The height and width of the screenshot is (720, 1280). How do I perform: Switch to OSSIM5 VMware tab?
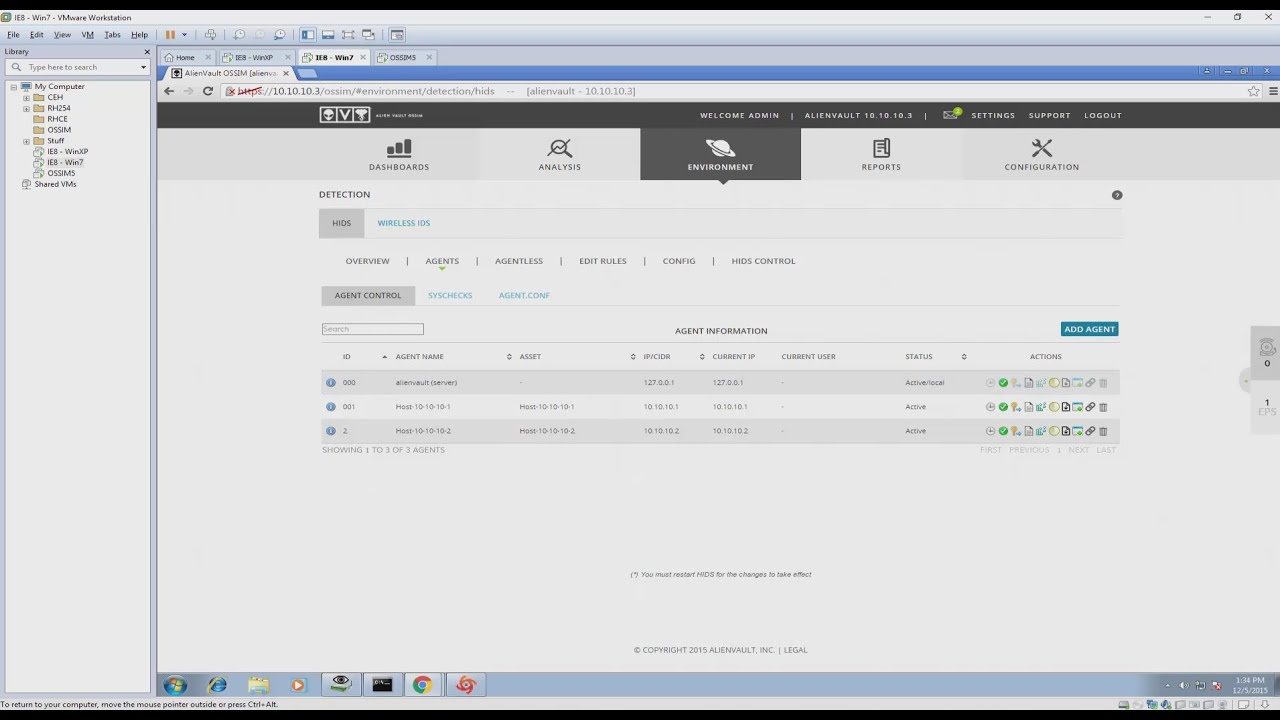tap(404, 57)
